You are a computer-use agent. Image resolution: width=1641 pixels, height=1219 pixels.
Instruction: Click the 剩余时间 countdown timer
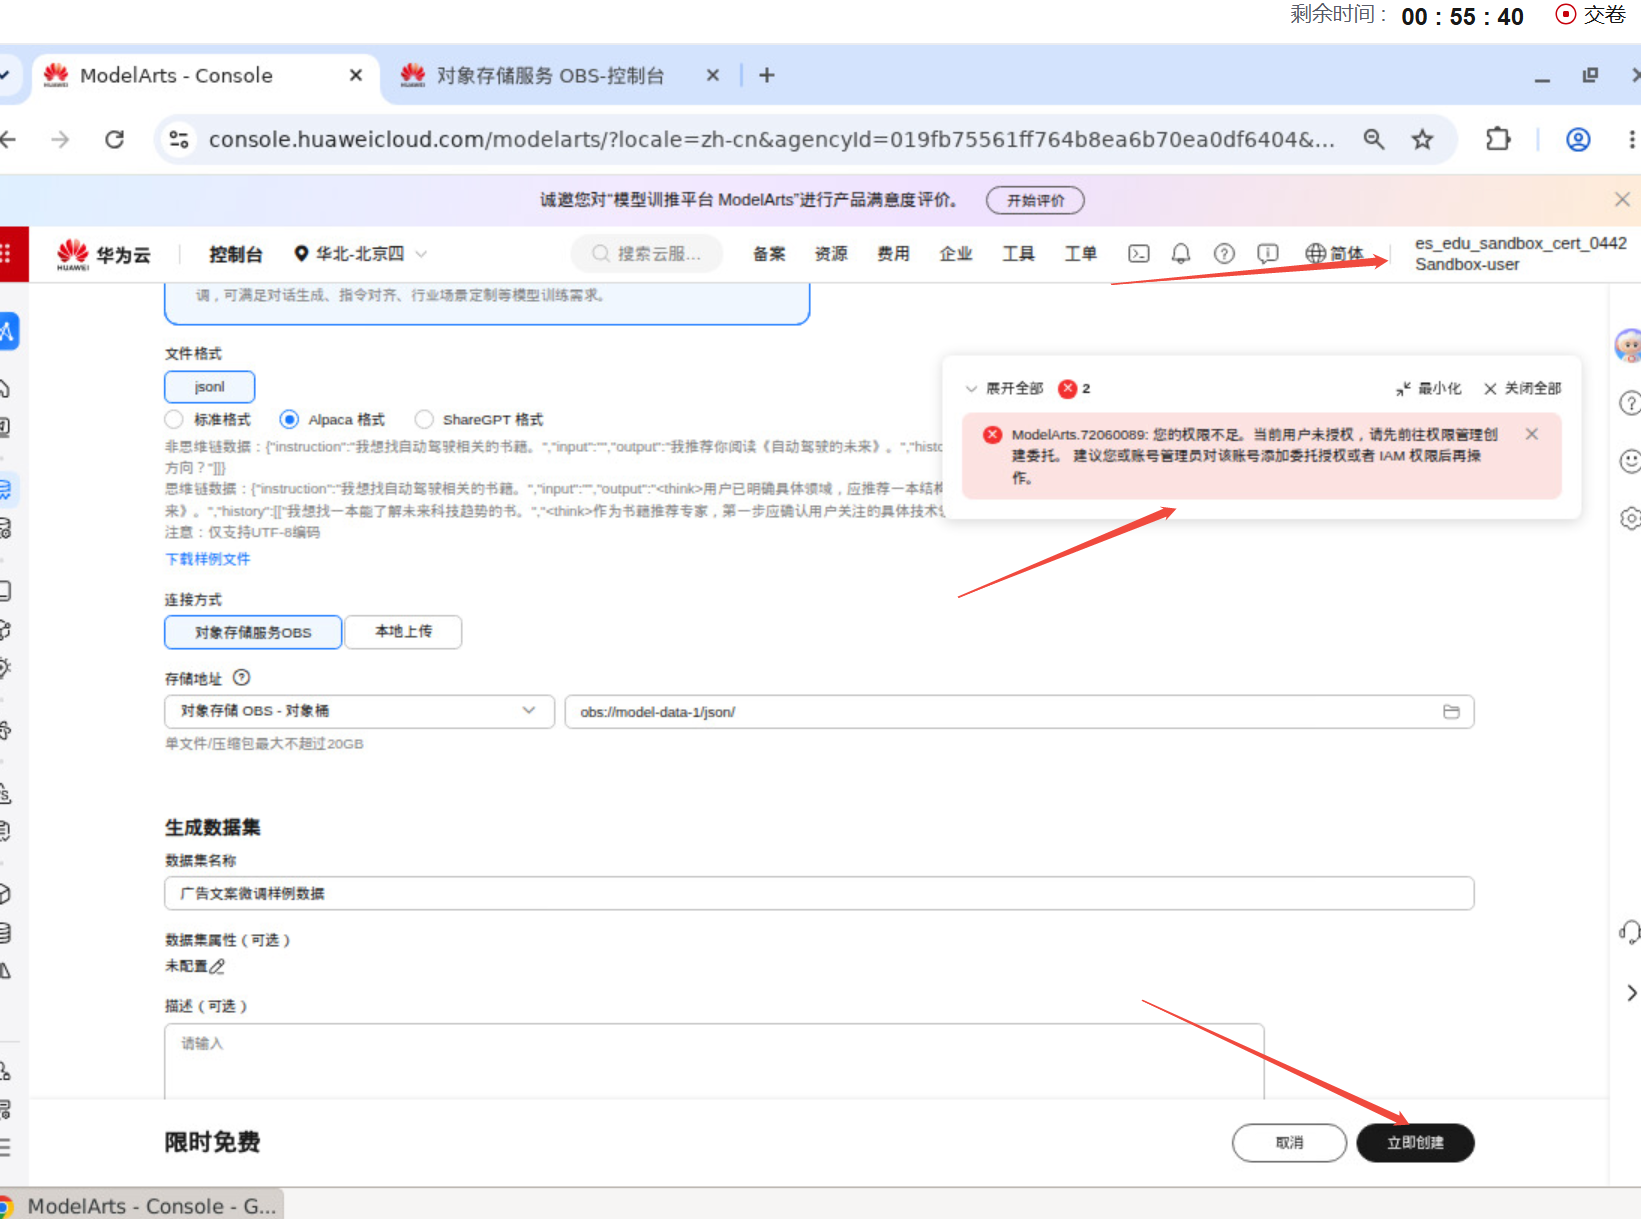1407,16
